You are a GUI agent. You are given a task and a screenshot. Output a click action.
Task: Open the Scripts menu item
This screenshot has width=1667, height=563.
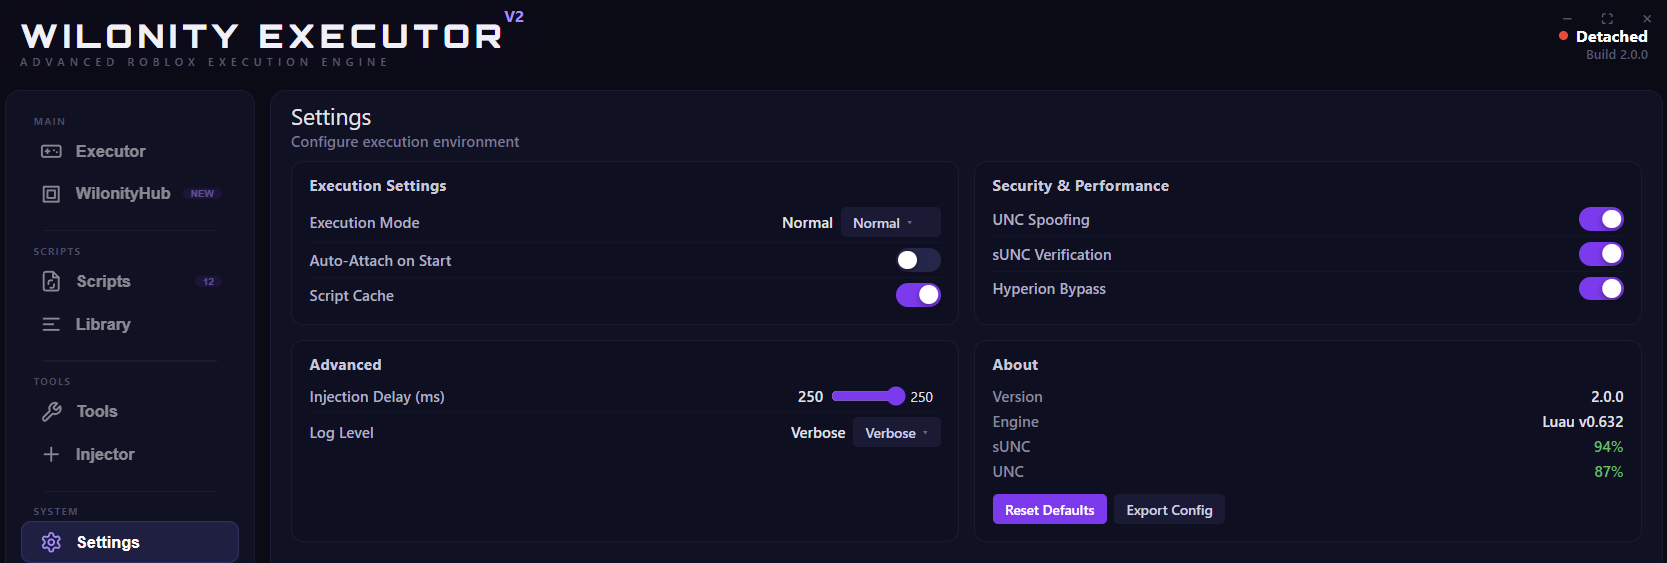click(130, 282)
